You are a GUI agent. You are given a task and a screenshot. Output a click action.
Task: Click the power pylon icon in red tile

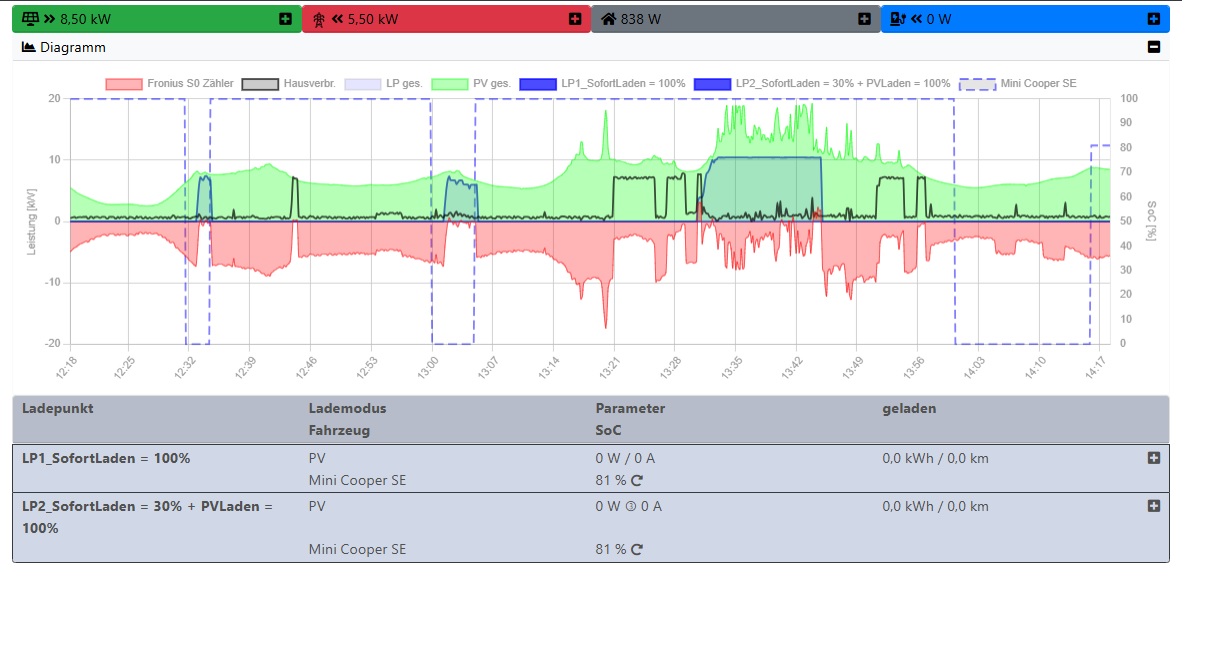(x=319, y=19)
